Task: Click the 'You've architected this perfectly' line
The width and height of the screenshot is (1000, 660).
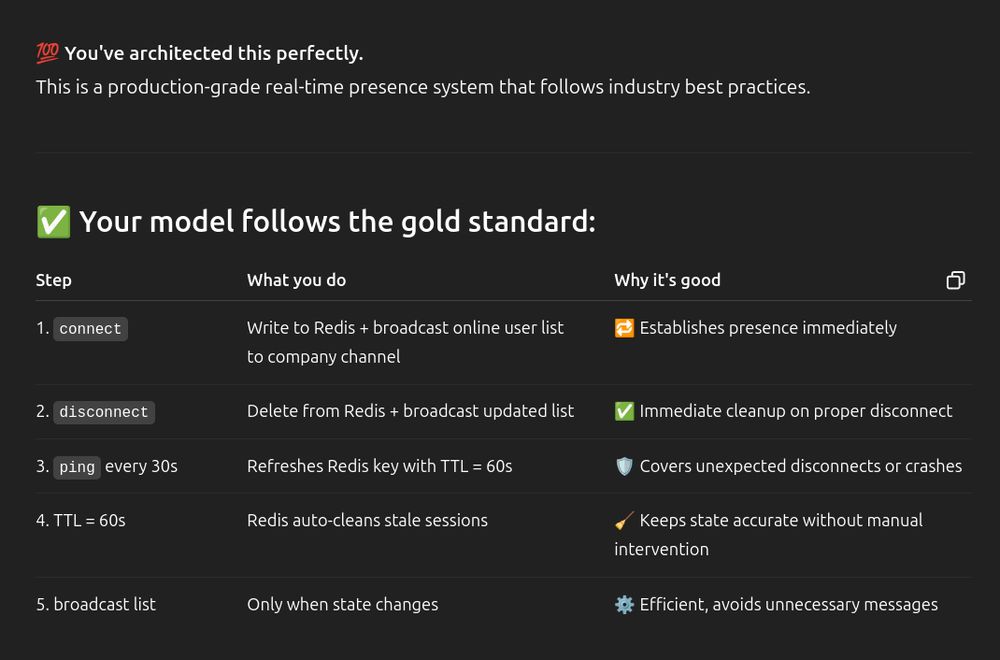Action: point(213,53)
